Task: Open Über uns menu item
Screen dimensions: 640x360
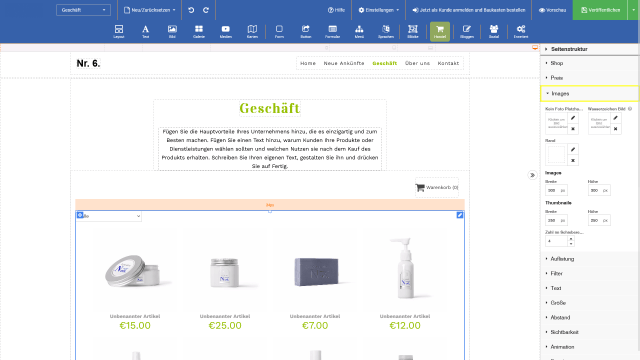Action: (417, 63)
